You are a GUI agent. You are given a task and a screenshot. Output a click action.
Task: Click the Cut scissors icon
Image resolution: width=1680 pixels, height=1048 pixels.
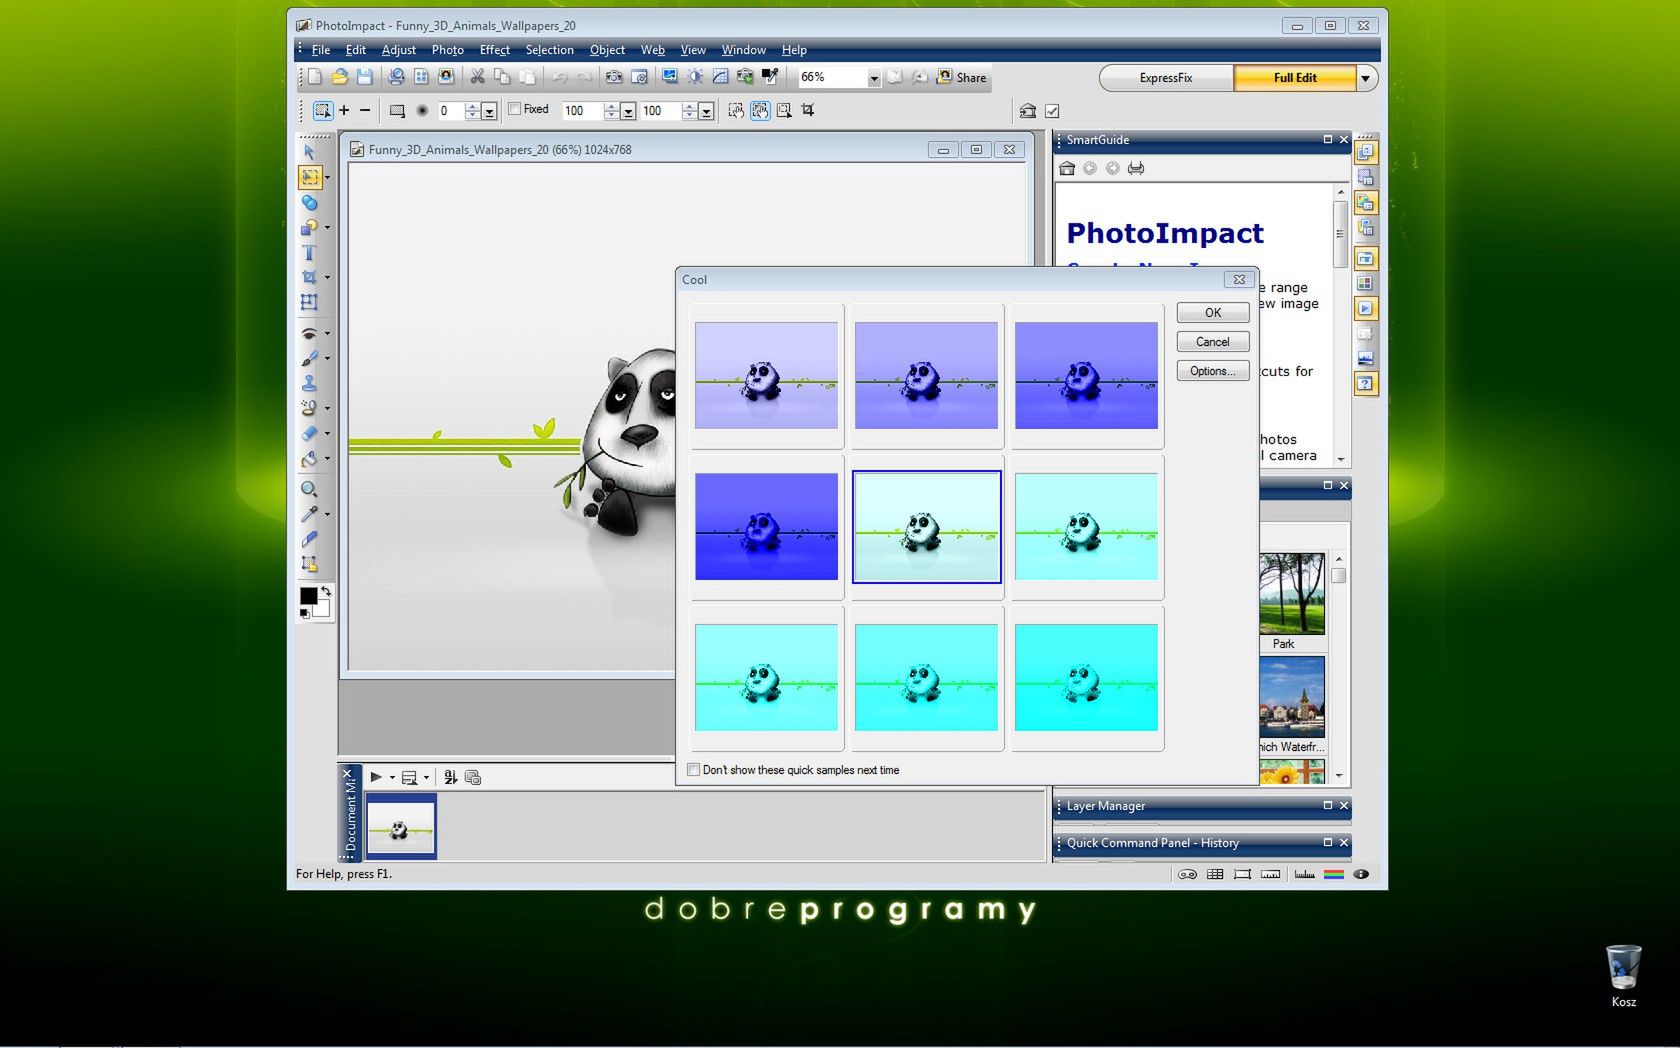point(477,77)
